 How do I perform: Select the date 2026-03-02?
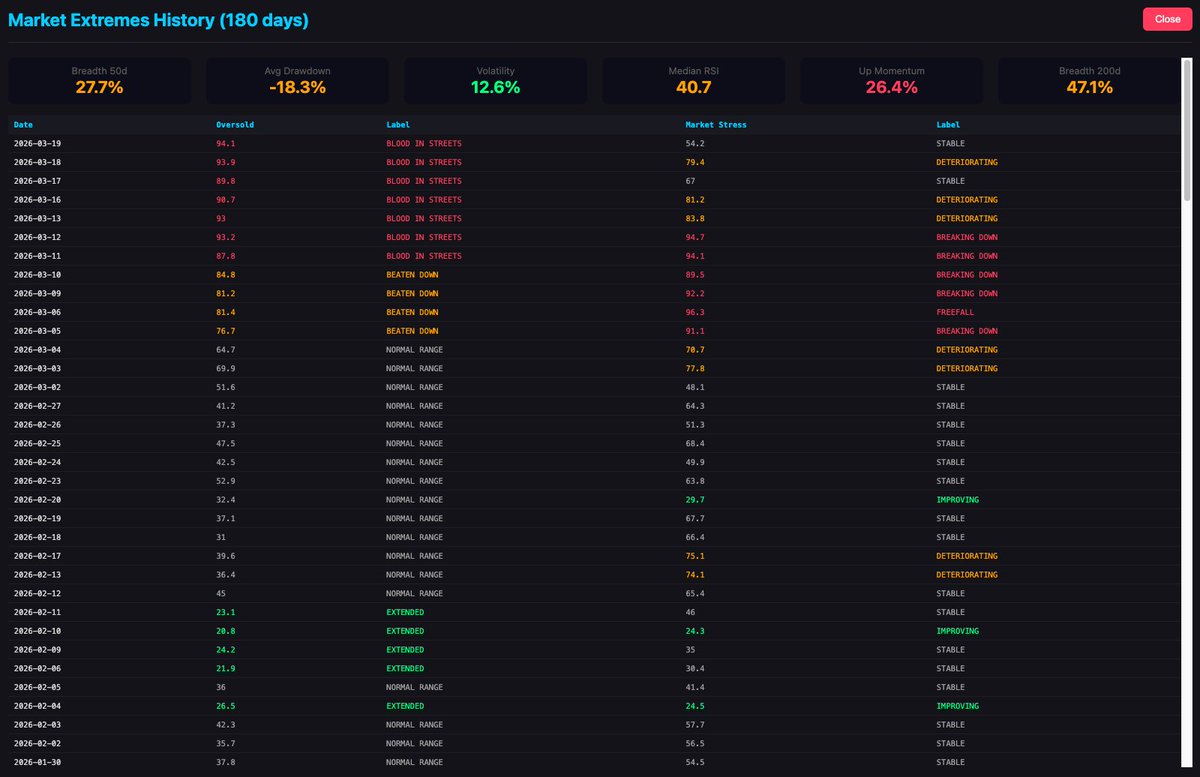click(x=38, y=387)
